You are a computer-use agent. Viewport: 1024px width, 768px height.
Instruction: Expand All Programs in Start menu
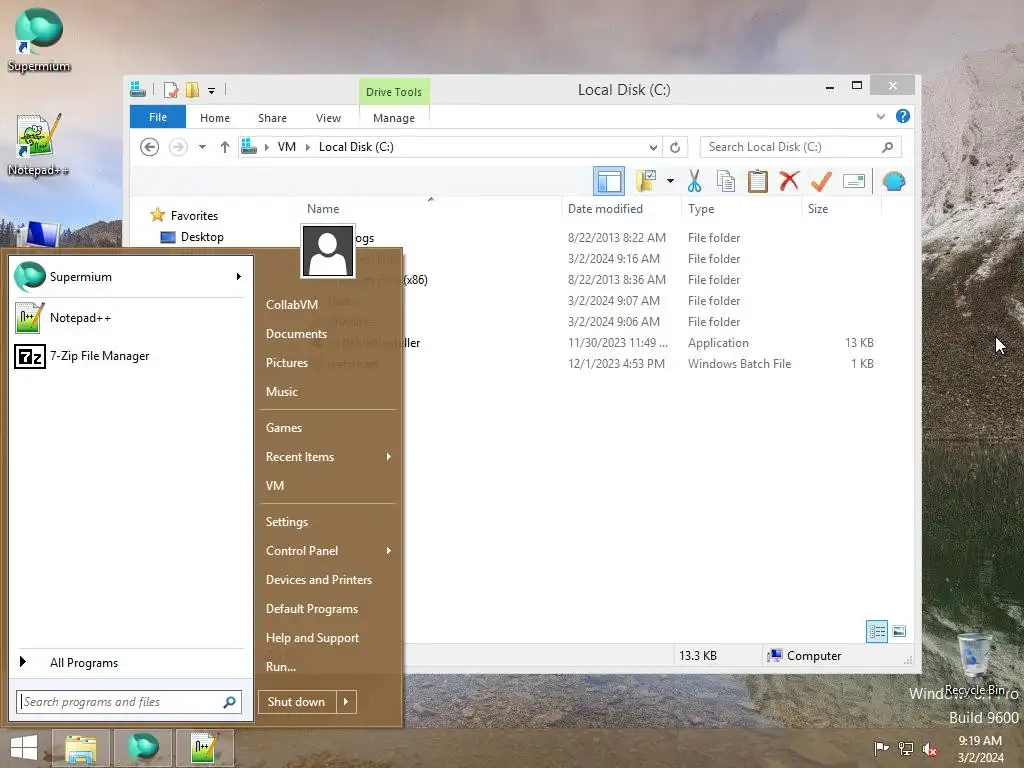click(129, 662)
